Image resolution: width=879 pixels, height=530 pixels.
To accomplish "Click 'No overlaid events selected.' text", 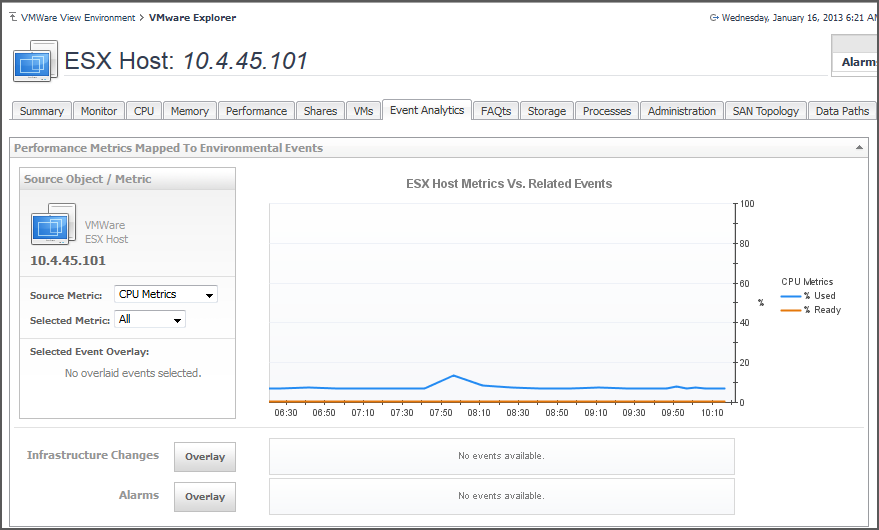I will click(133, 373).
